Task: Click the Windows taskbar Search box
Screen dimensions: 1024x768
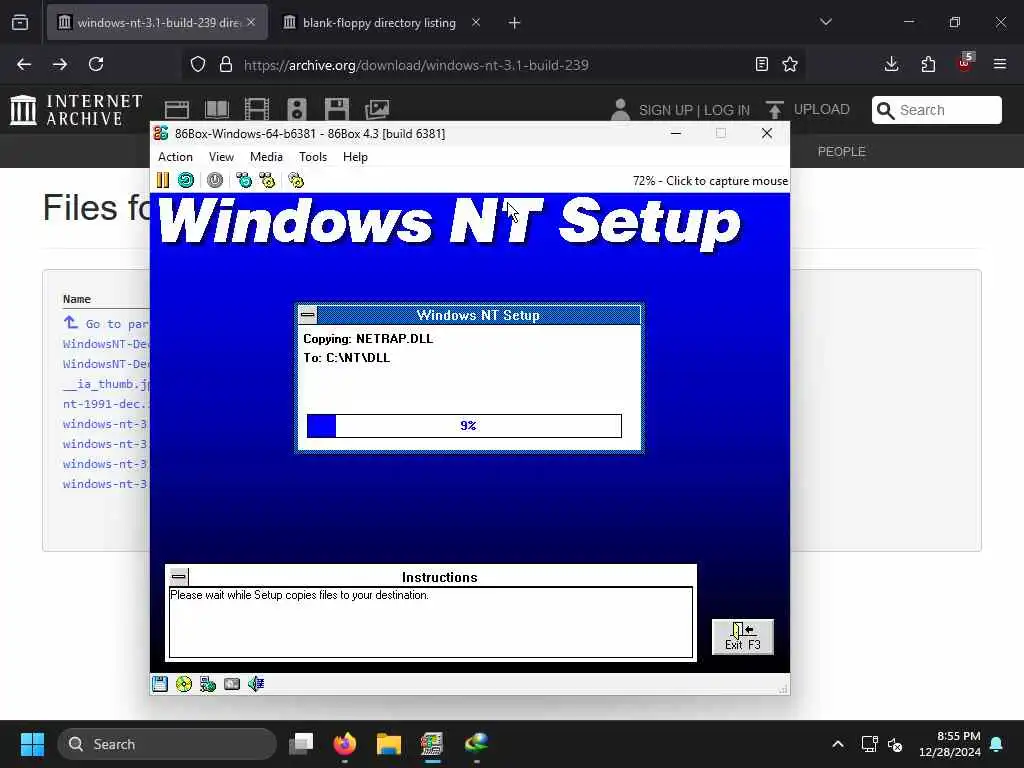Action: point(167,744)
